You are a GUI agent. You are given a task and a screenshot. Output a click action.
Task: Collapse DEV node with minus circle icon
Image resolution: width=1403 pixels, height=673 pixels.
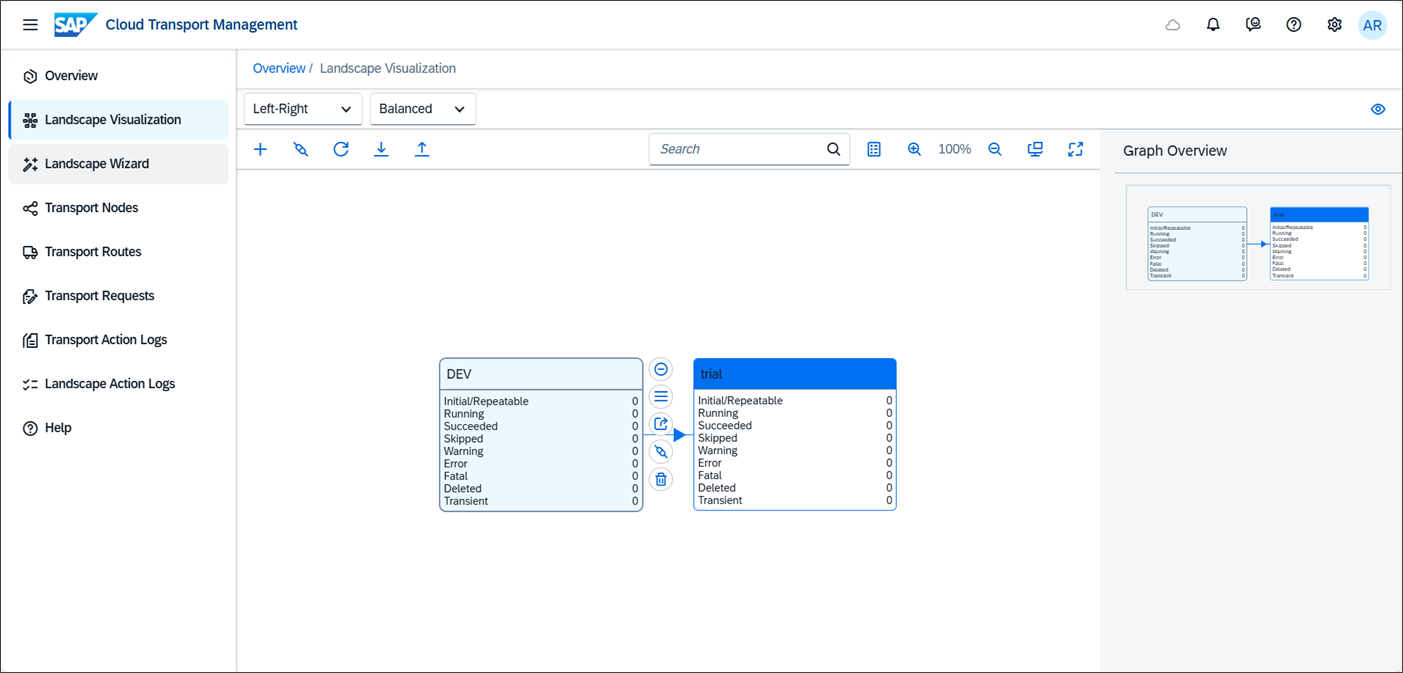point(661,369)
